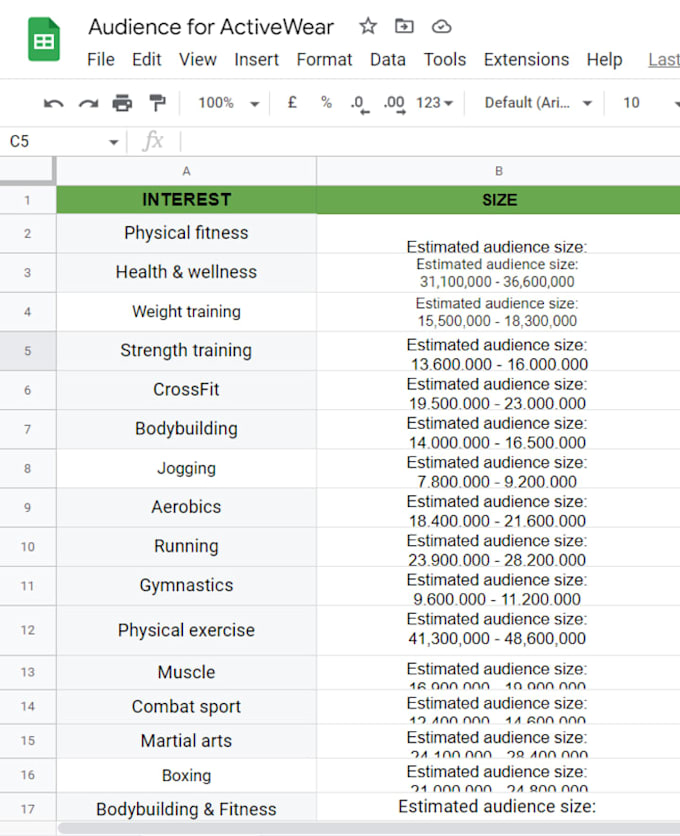Open the Data menu
Screen dimensions: 680x836
[387, 59]
